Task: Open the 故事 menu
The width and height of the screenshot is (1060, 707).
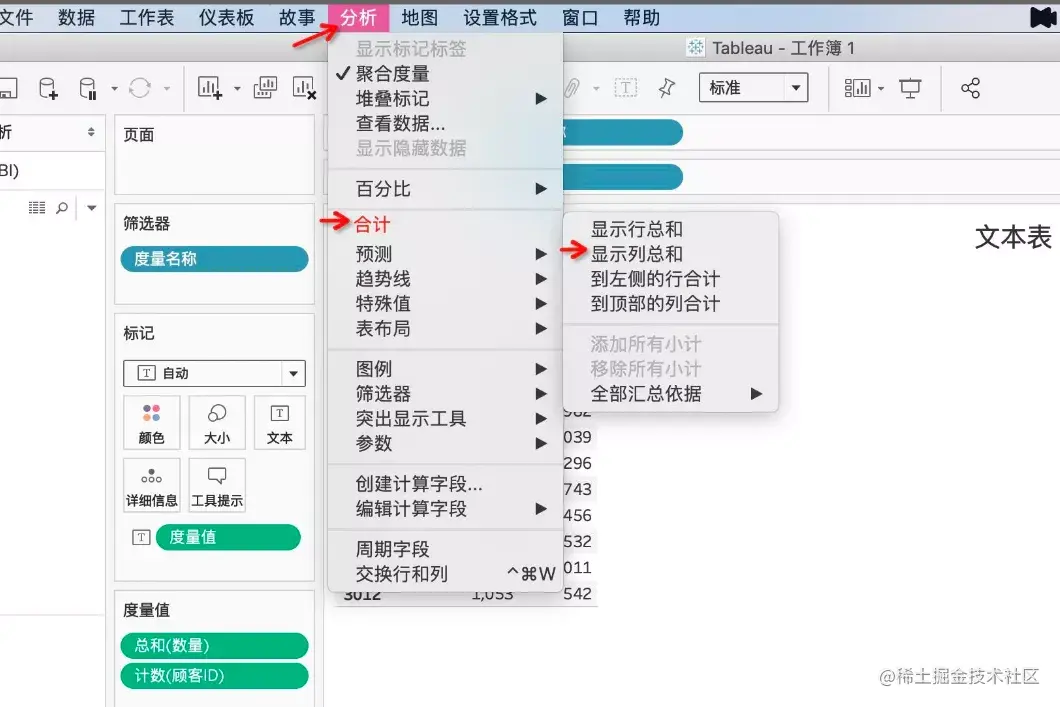Action: (297, 18)
